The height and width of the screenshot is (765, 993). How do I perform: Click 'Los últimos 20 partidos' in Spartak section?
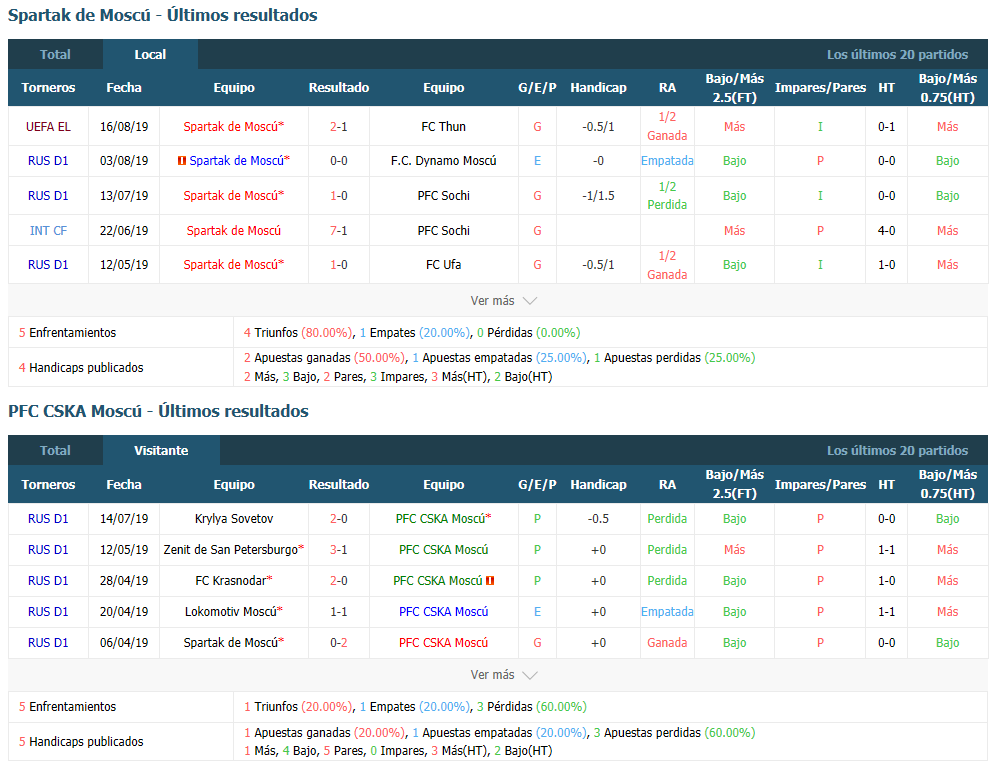pos(897,54)
